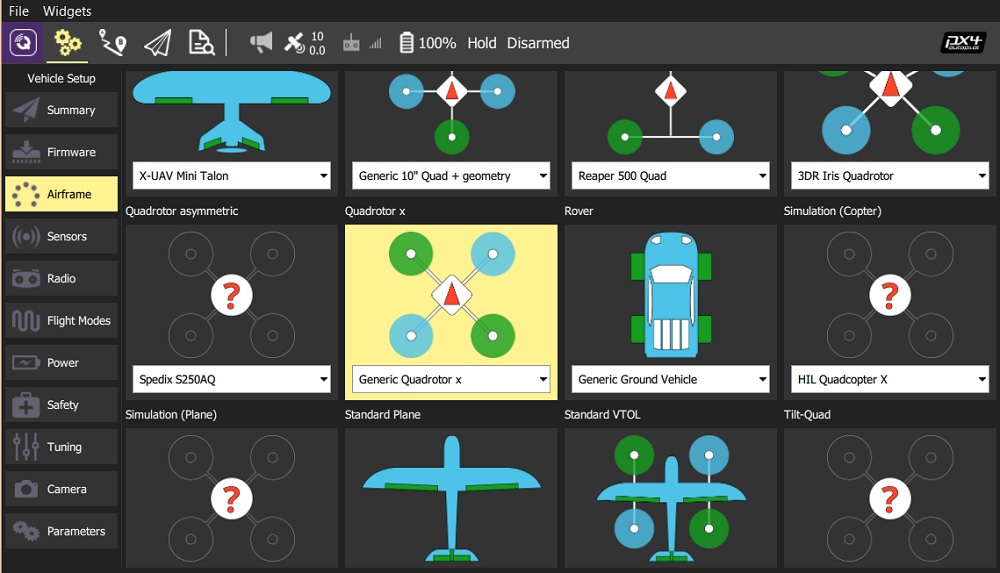Select the Standard Plane airframe image
This screenshot has height=573, width=1000.
coord(451,495)
